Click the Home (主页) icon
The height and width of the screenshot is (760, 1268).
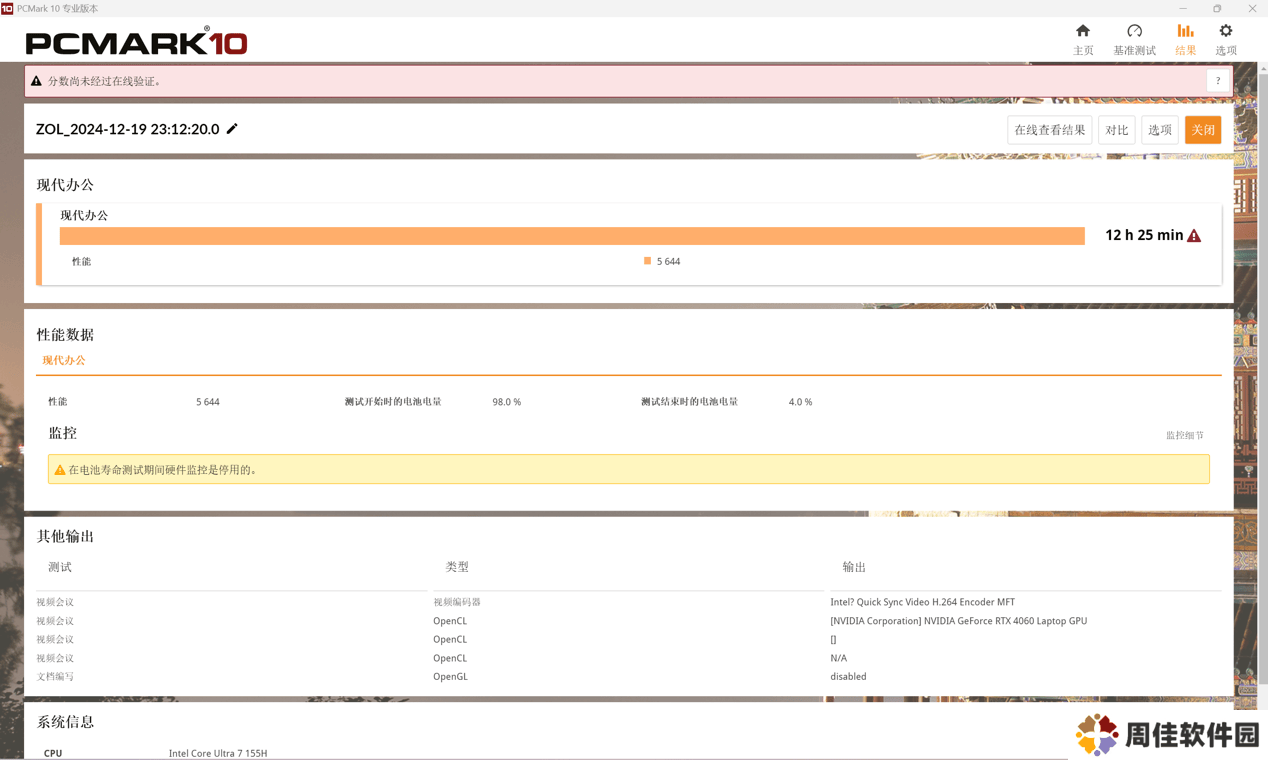[1083, 31]
